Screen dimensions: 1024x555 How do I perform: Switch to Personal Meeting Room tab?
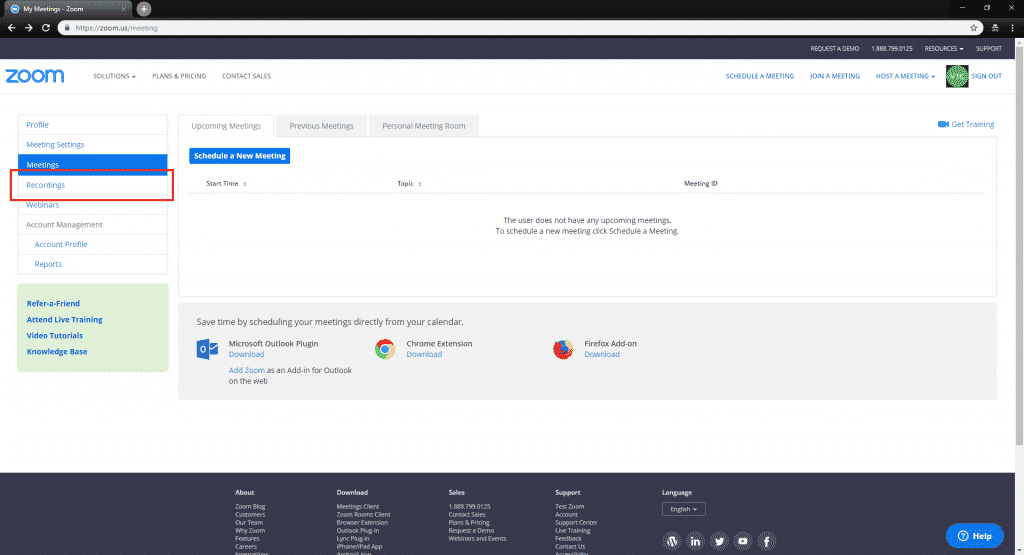tap(424, 126)
